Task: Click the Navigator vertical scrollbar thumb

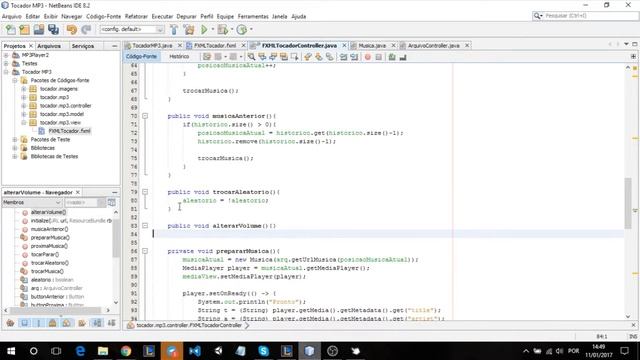Action: point(116,238)
